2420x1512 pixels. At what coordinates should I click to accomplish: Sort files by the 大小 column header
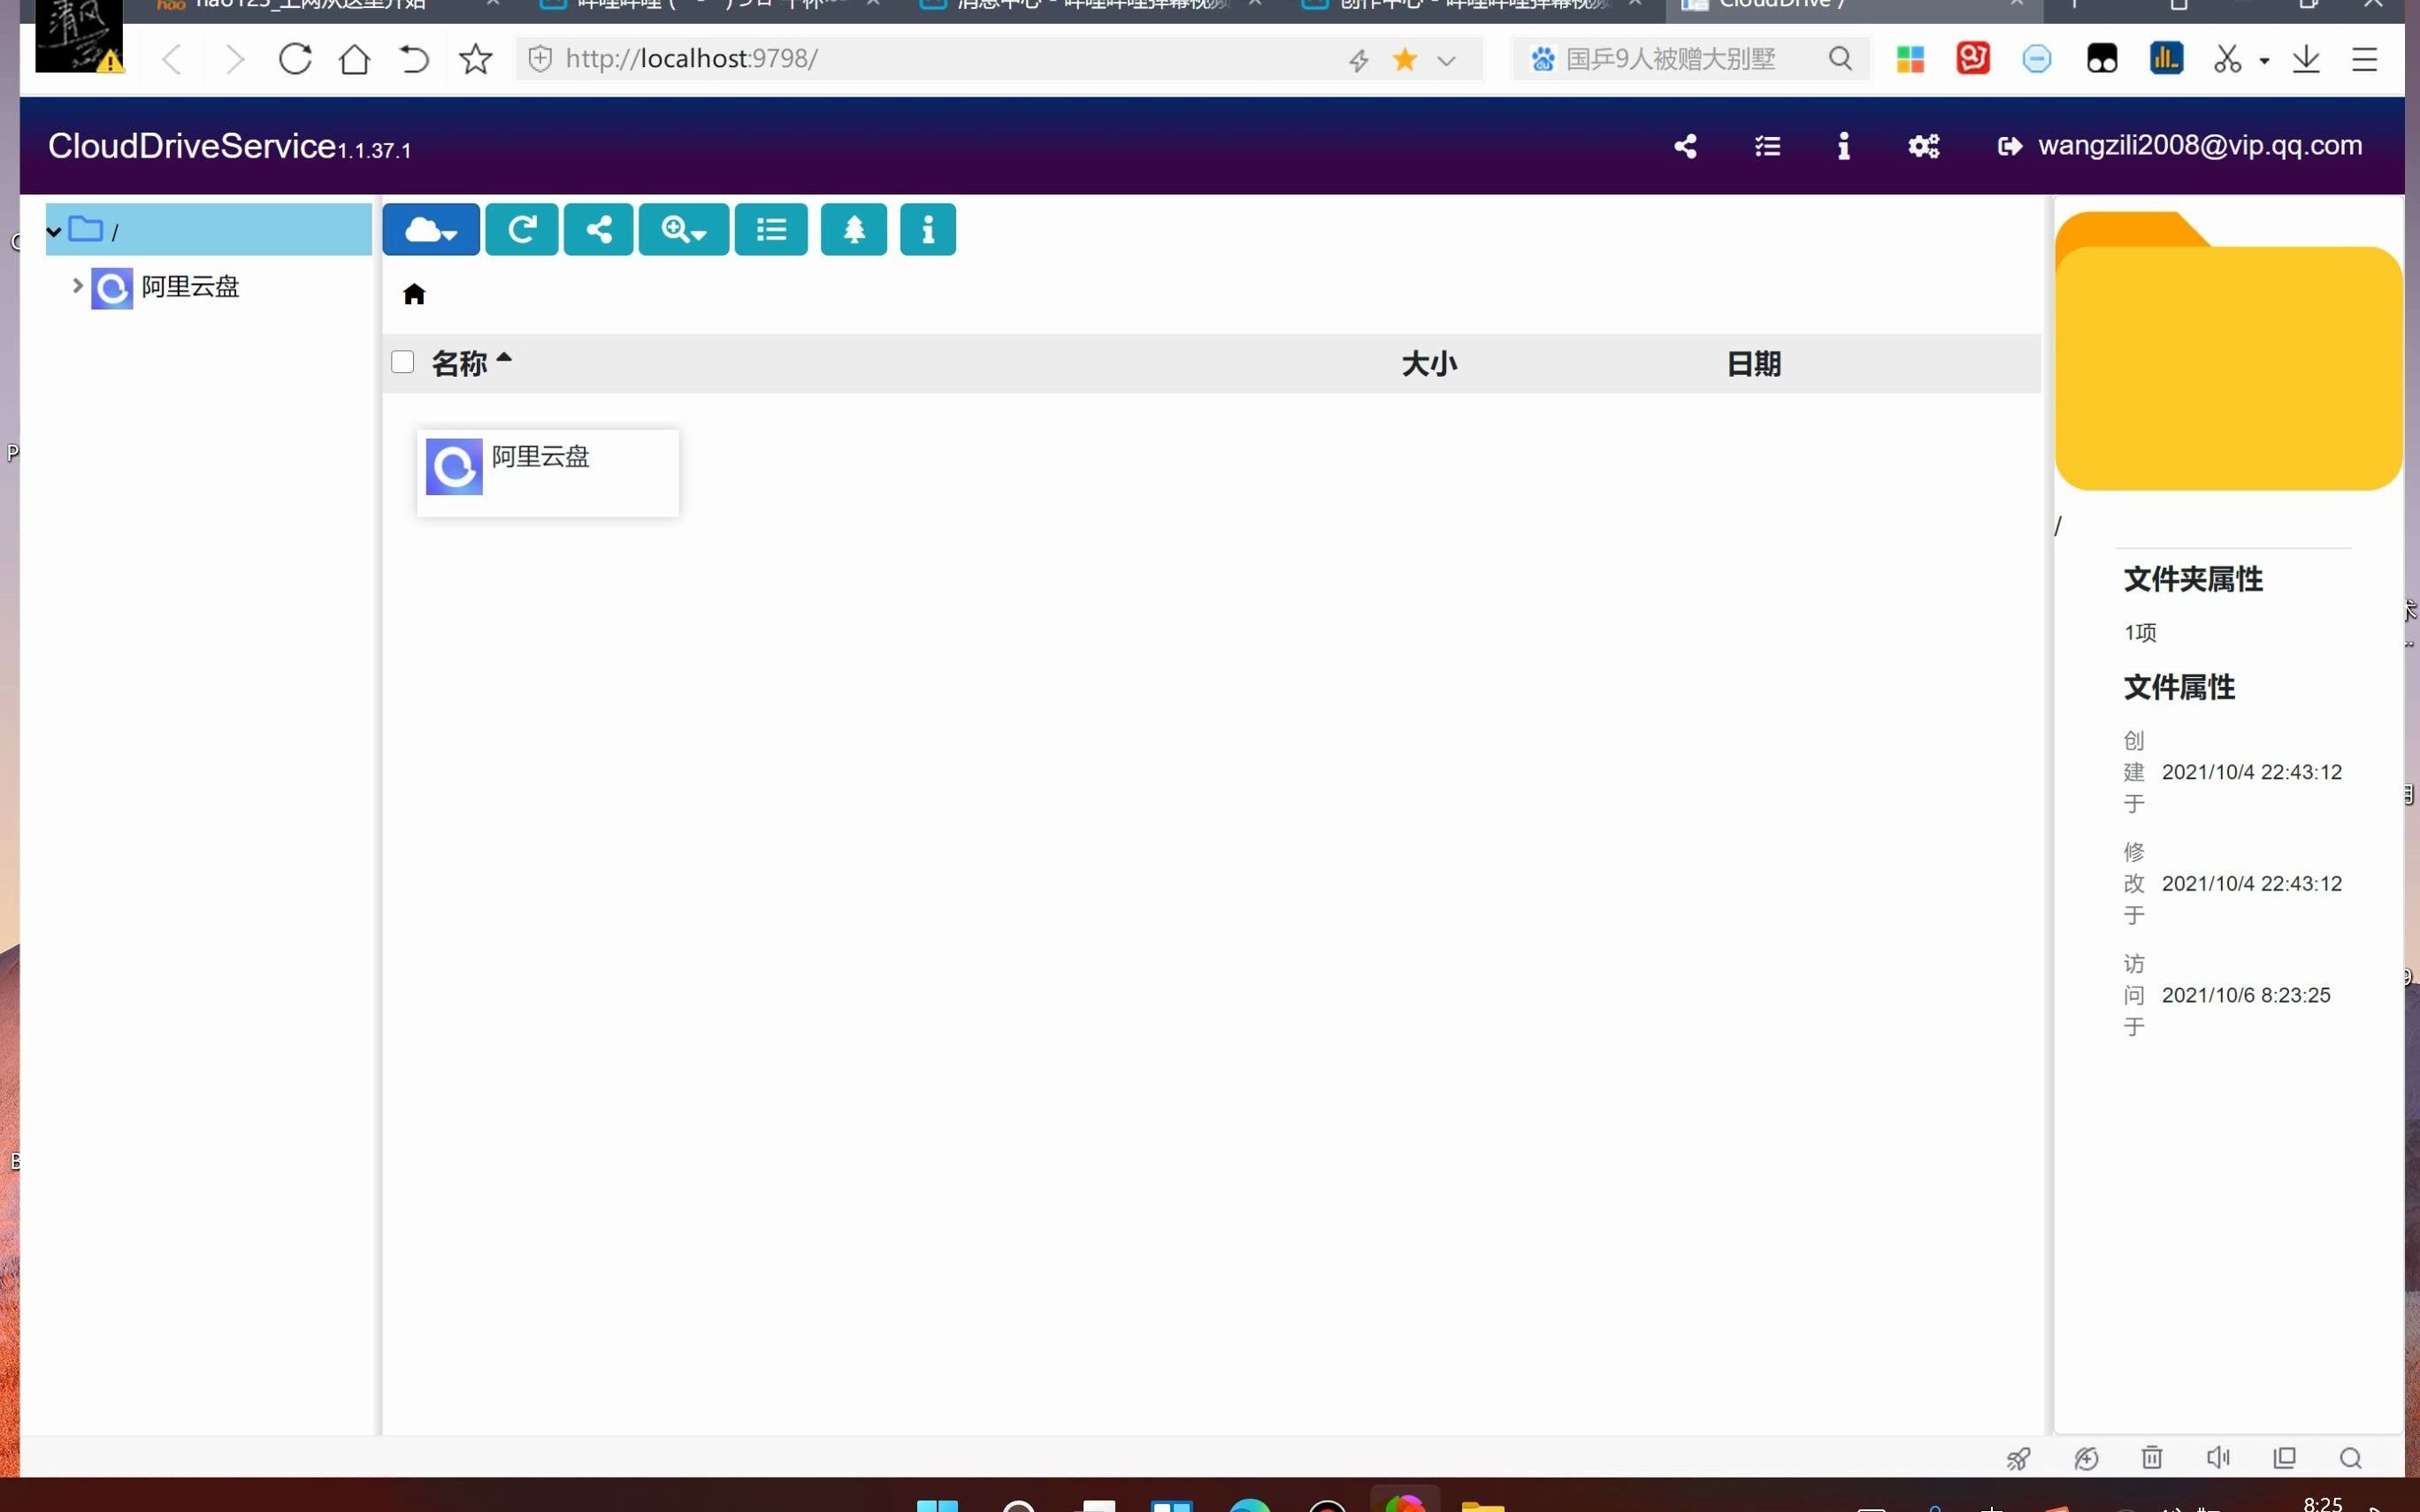(1428, 364)
